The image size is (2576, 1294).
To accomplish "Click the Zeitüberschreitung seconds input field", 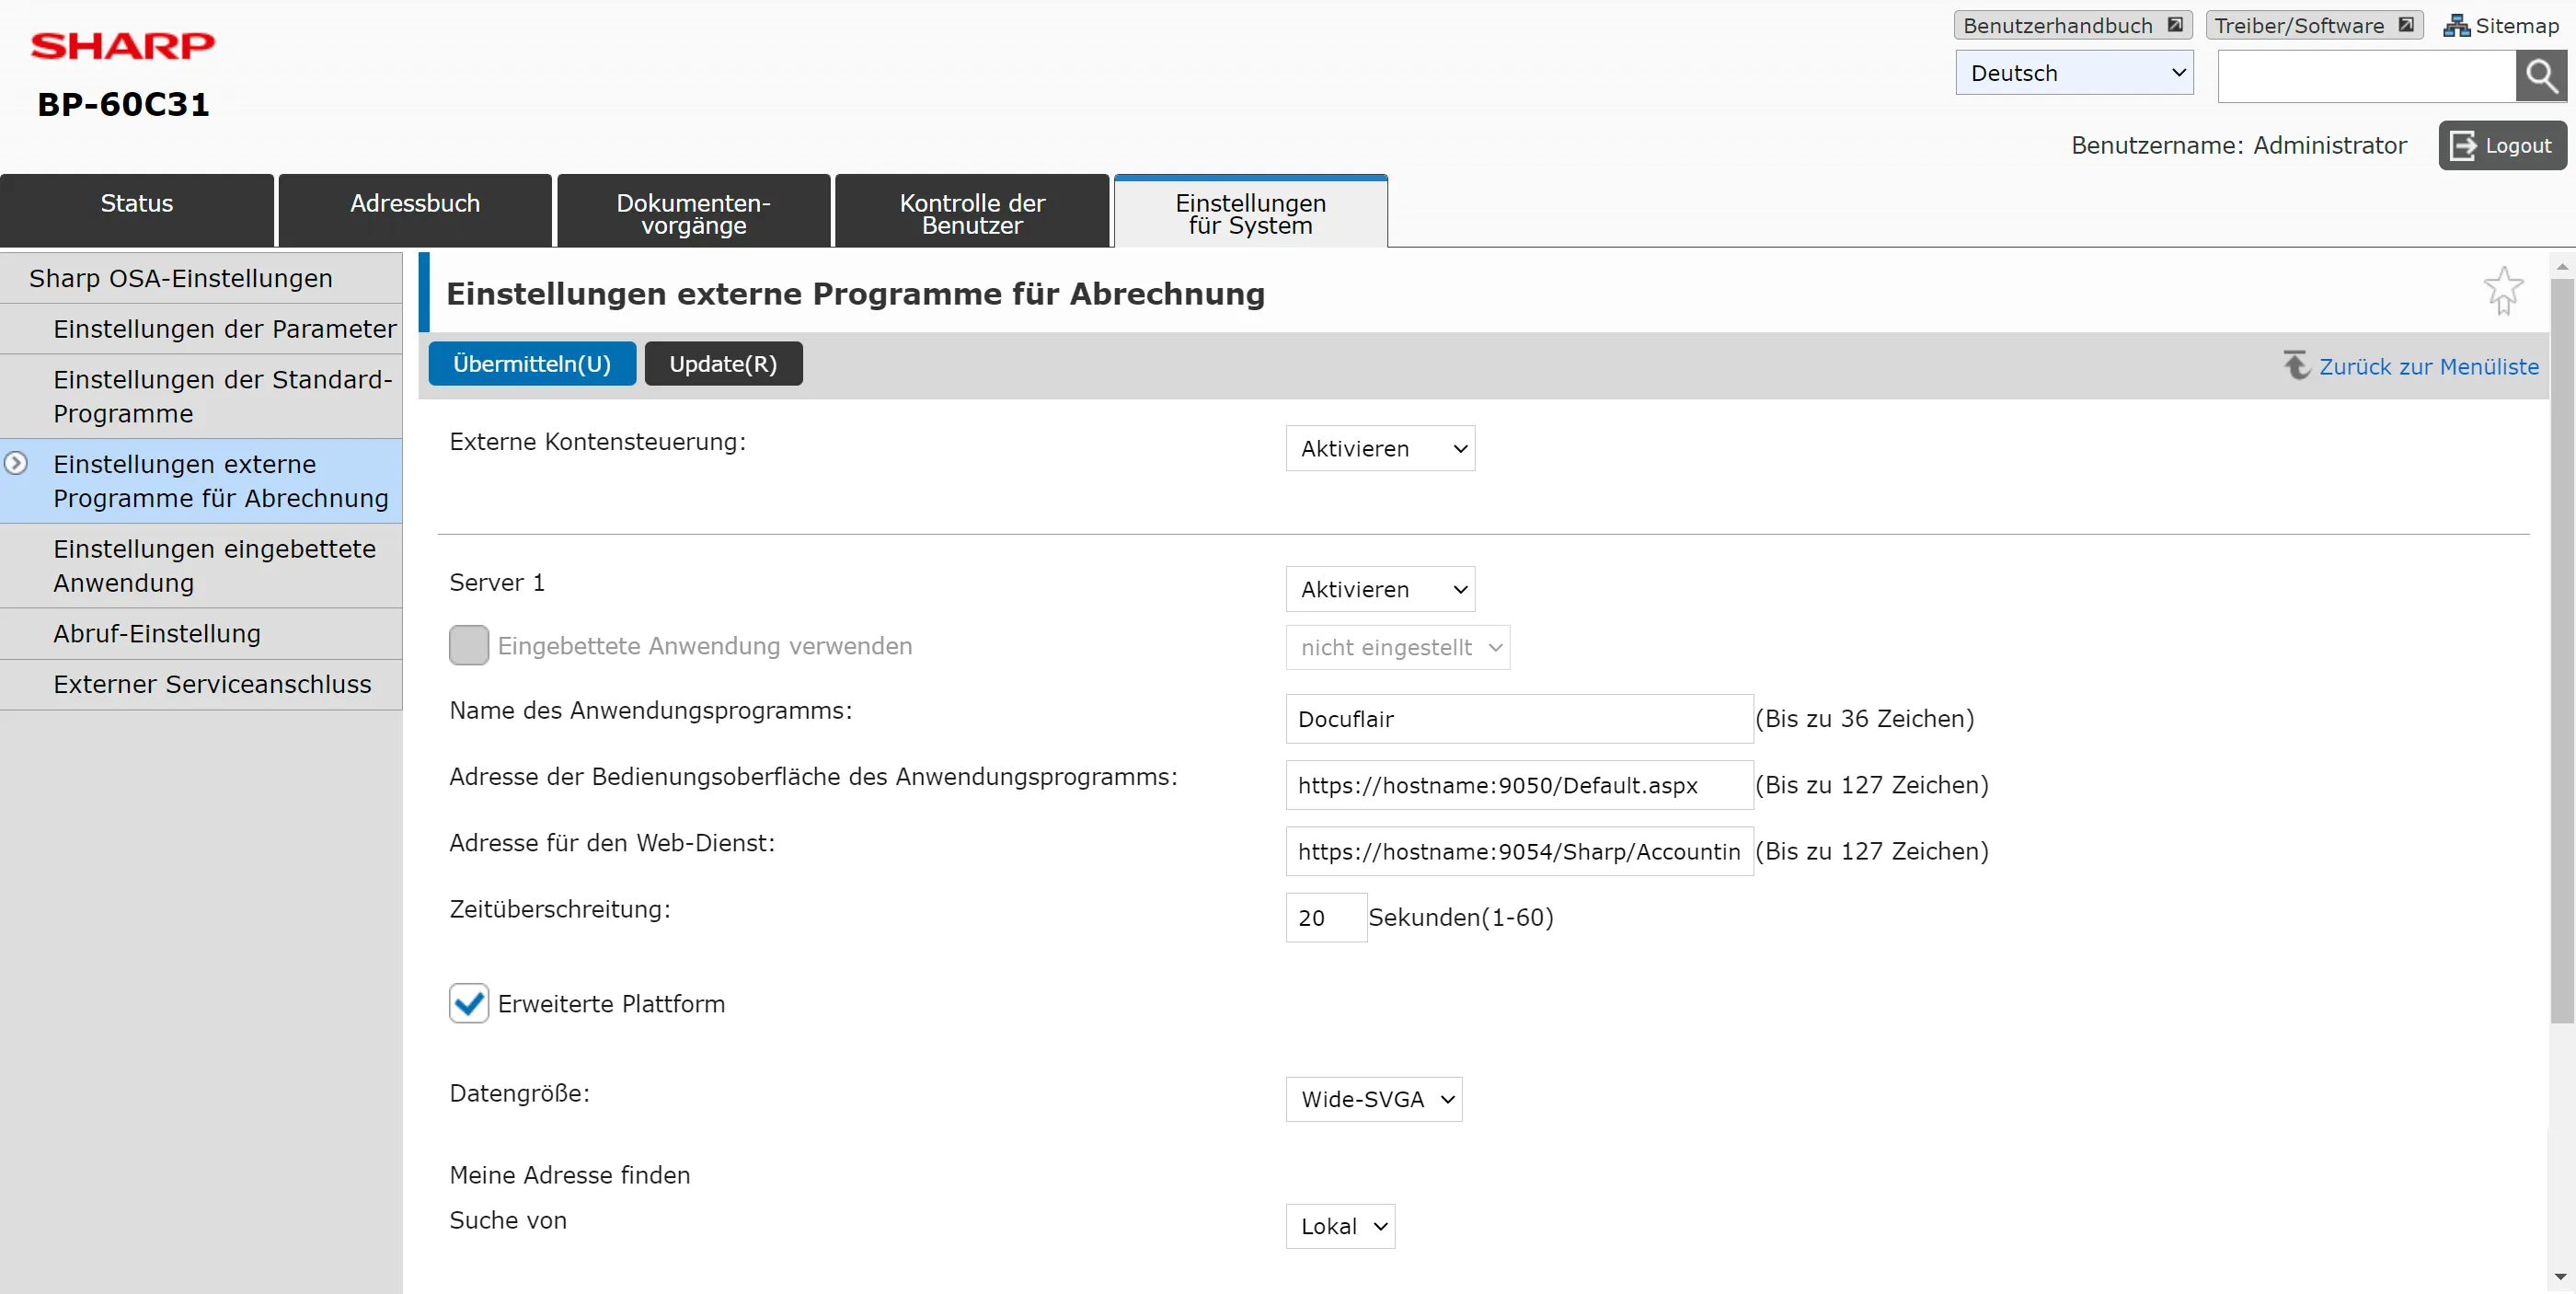I will click(x=1325, y=917).
